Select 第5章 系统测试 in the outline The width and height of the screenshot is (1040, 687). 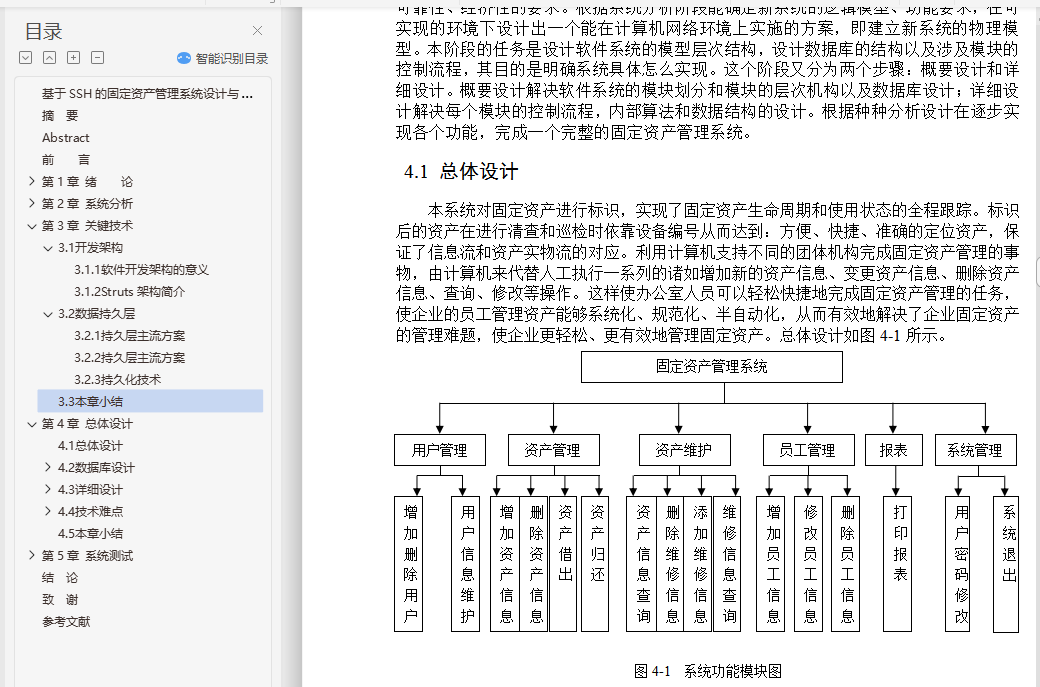pyautogui.click(x=87, y=555)
